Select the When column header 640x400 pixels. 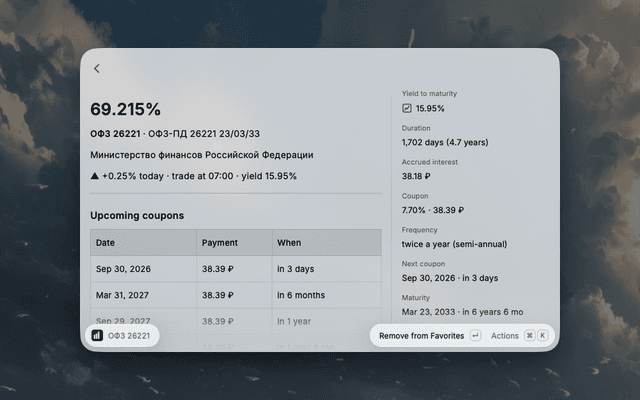(327, 242)
